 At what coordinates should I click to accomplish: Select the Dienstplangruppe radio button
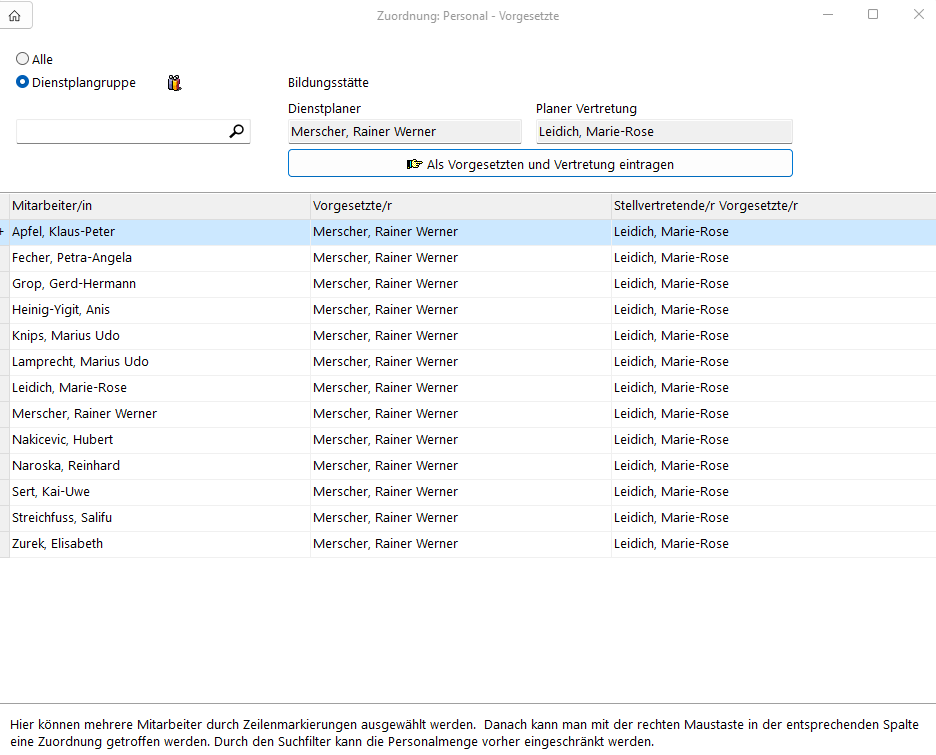pos(21,82)
